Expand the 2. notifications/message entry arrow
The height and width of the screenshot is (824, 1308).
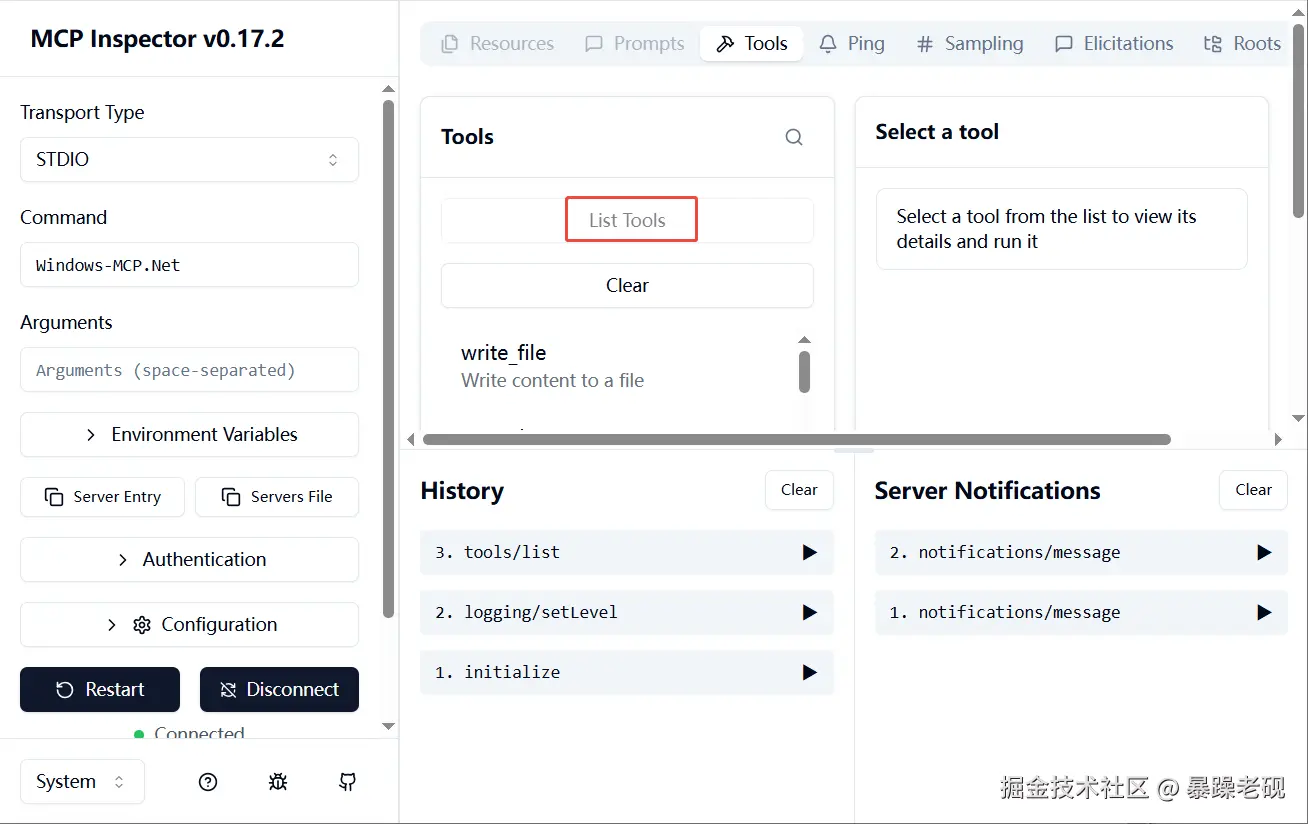point(1263,552)
